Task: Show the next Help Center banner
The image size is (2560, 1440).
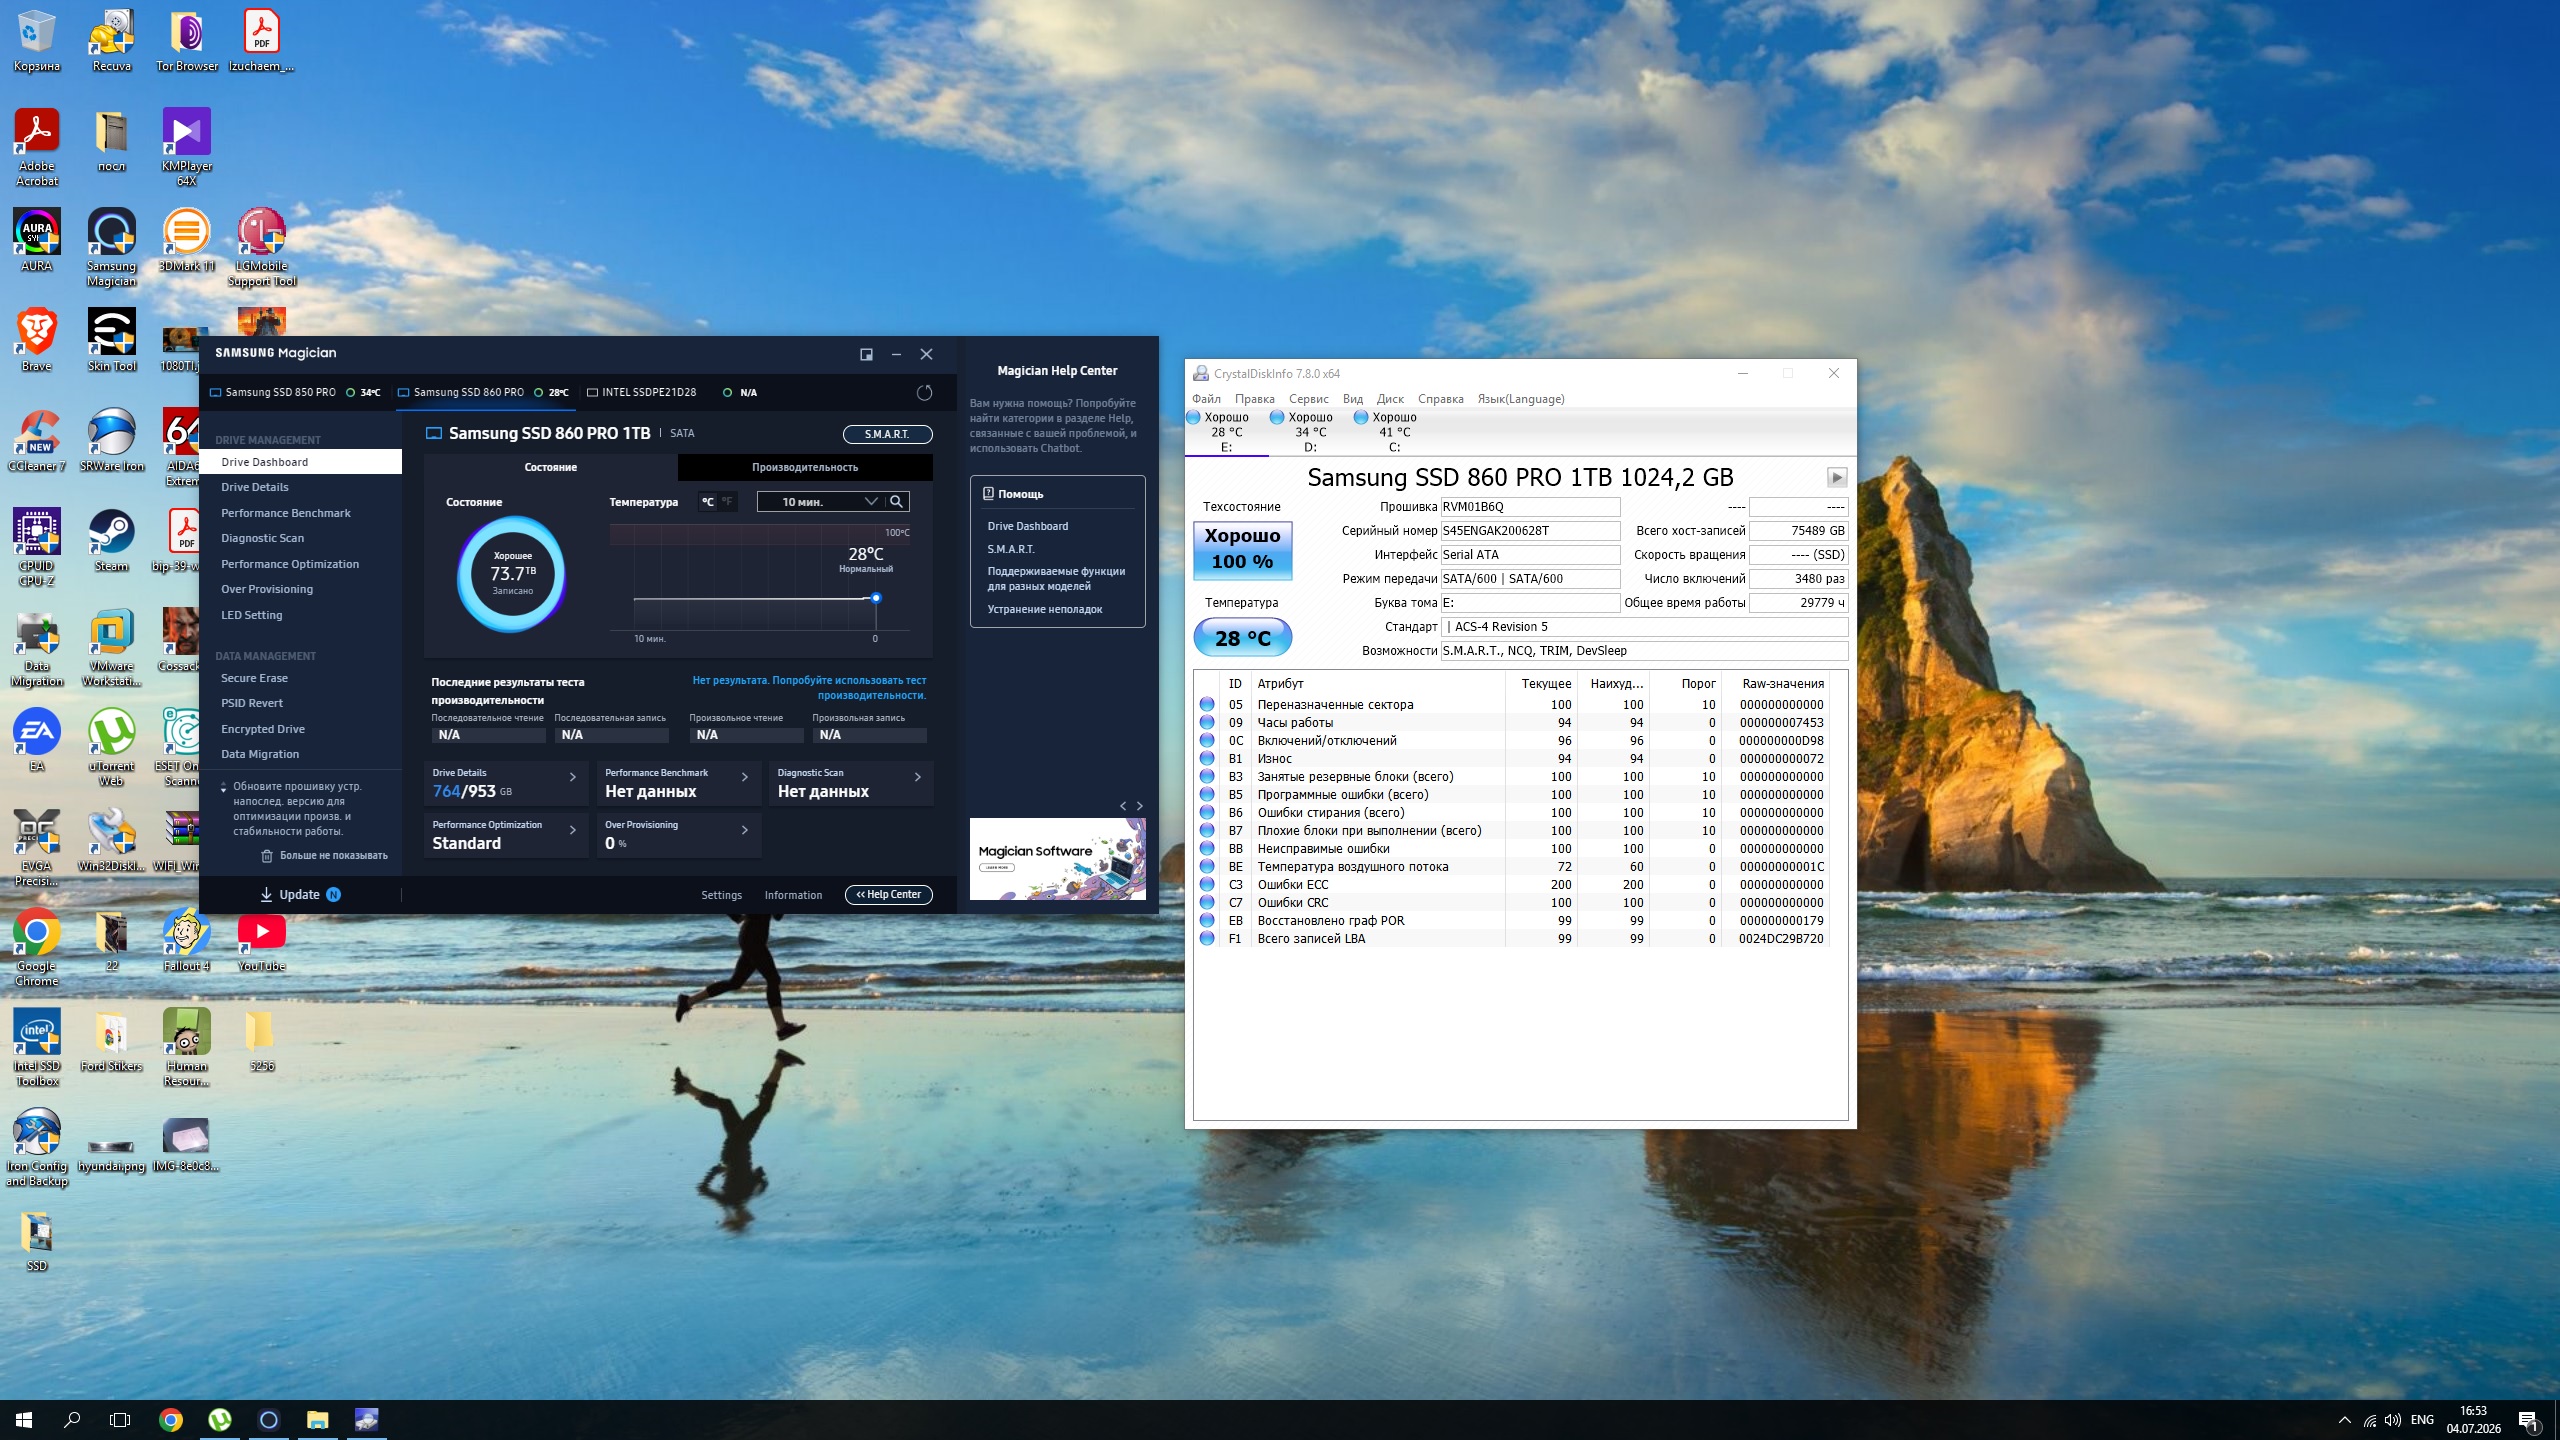Action: 1140,806
